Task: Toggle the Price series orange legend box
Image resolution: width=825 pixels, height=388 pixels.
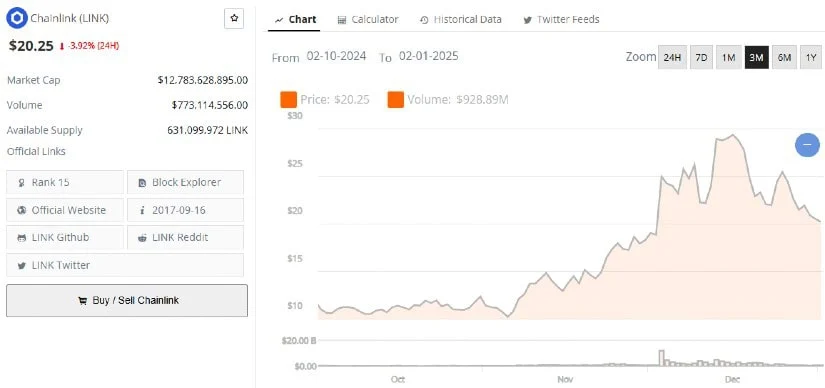Action: tap(289, 100)
